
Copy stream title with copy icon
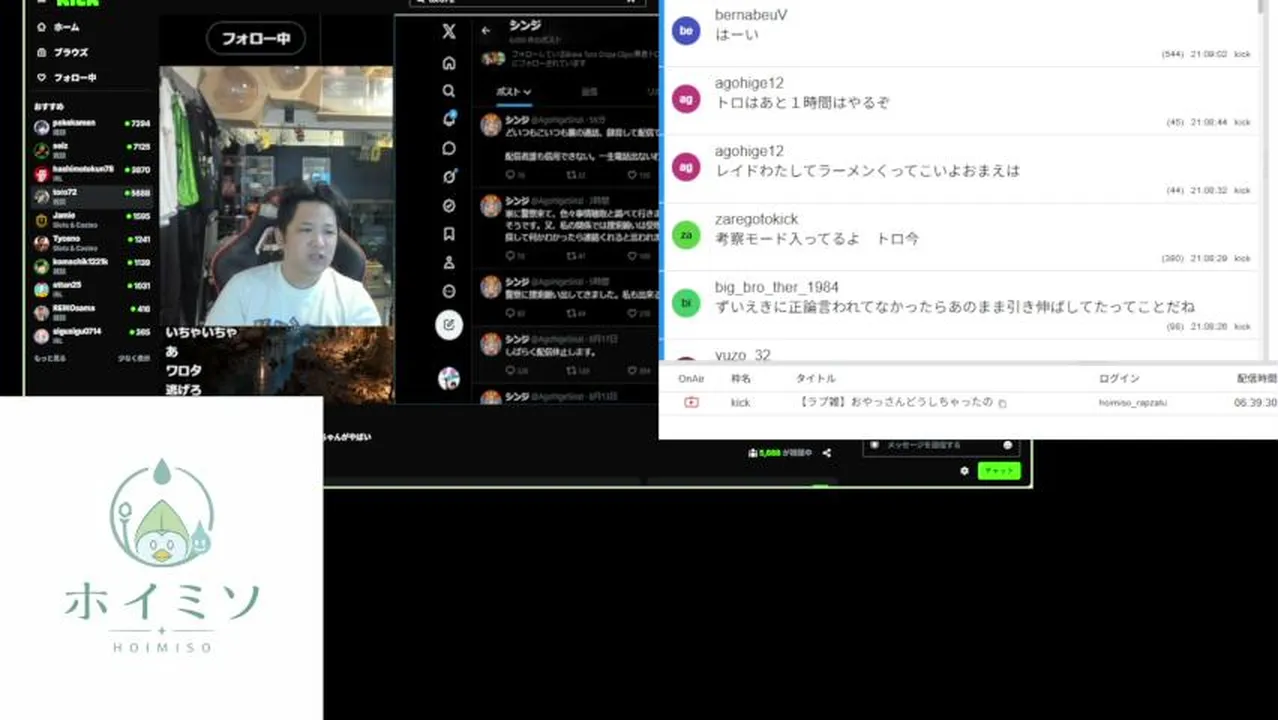(x=1002, y=403)
